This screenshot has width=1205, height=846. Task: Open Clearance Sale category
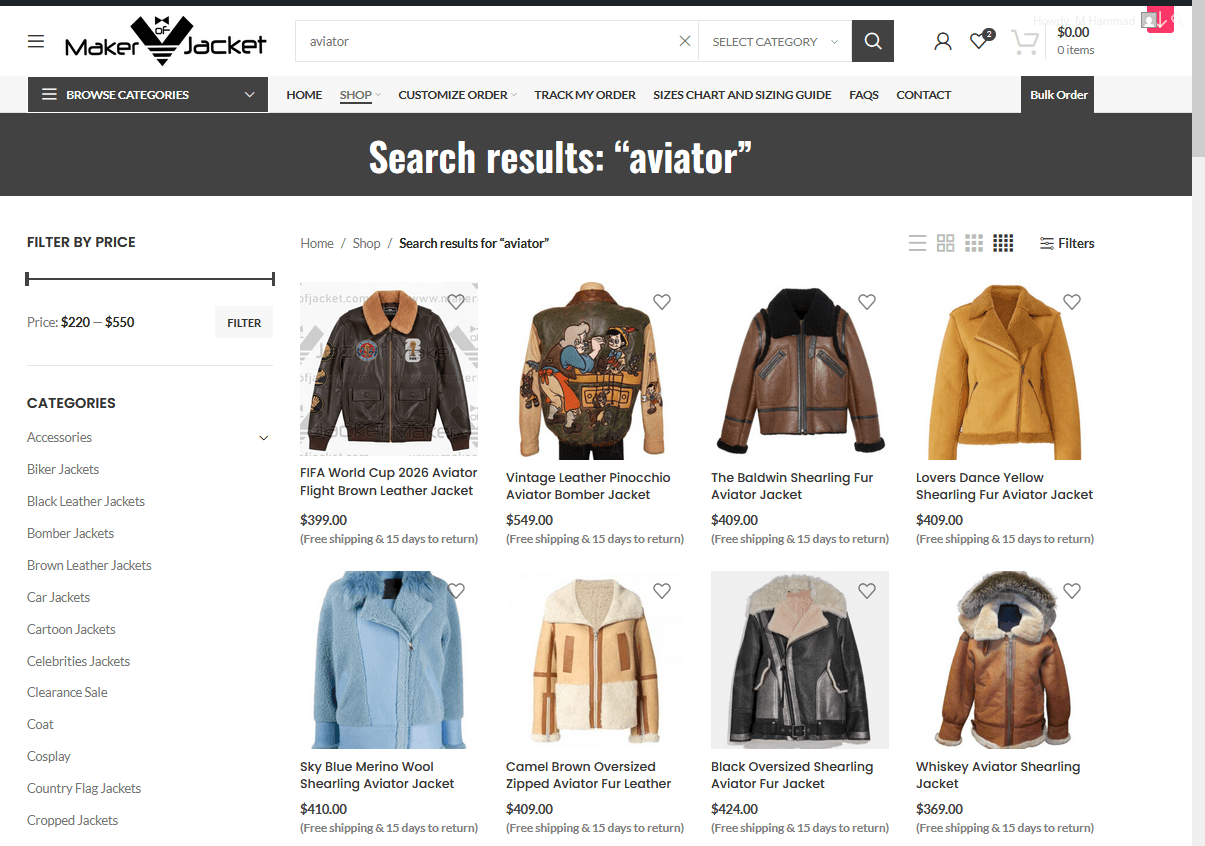[x=67, y=692]
